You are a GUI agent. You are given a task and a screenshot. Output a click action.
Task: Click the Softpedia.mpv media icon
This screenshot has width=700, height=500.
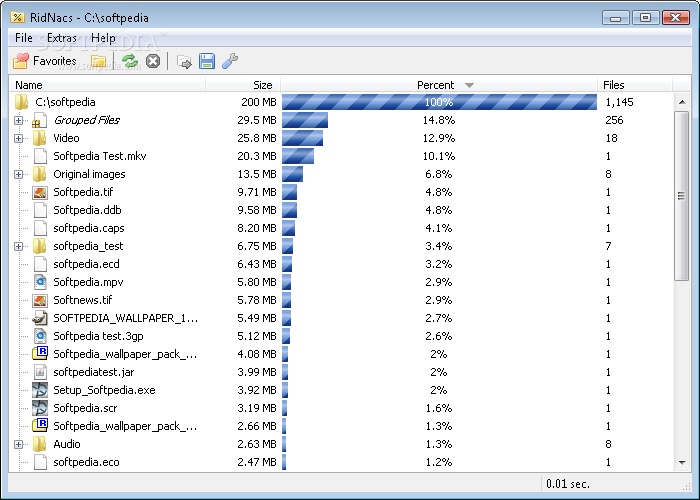(40, 282)
